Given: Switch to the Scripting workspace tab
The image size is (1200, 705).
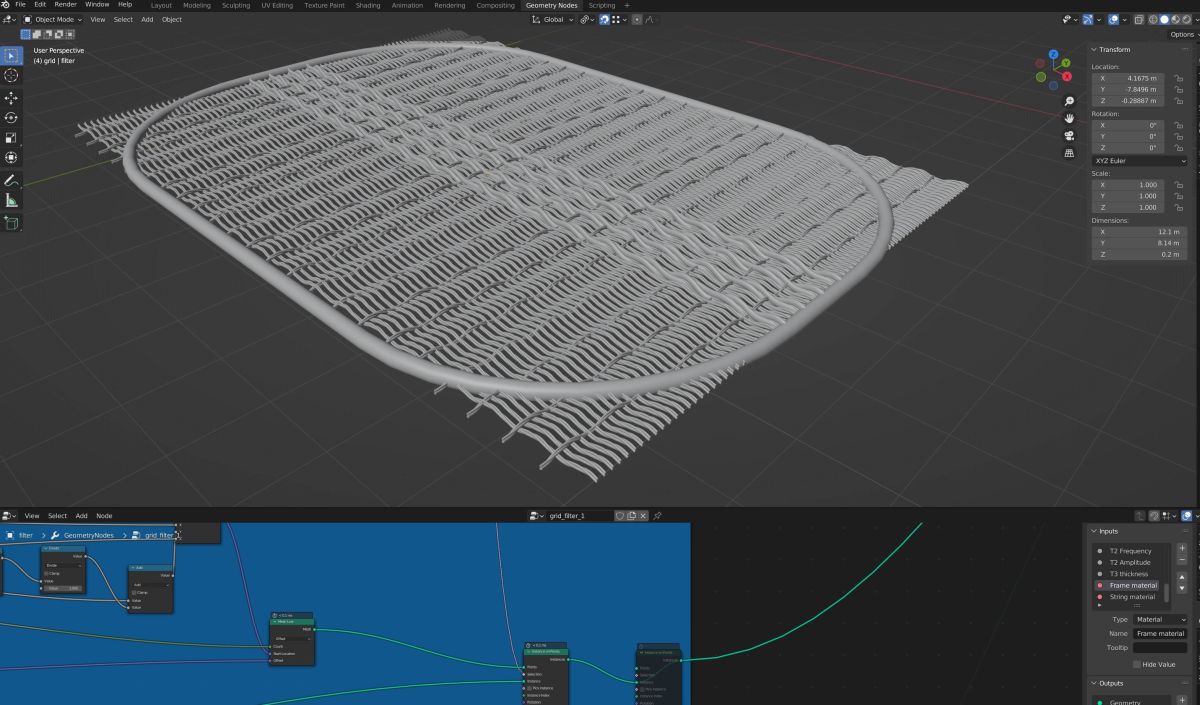Looking at the screenshot, I should 602,5.
